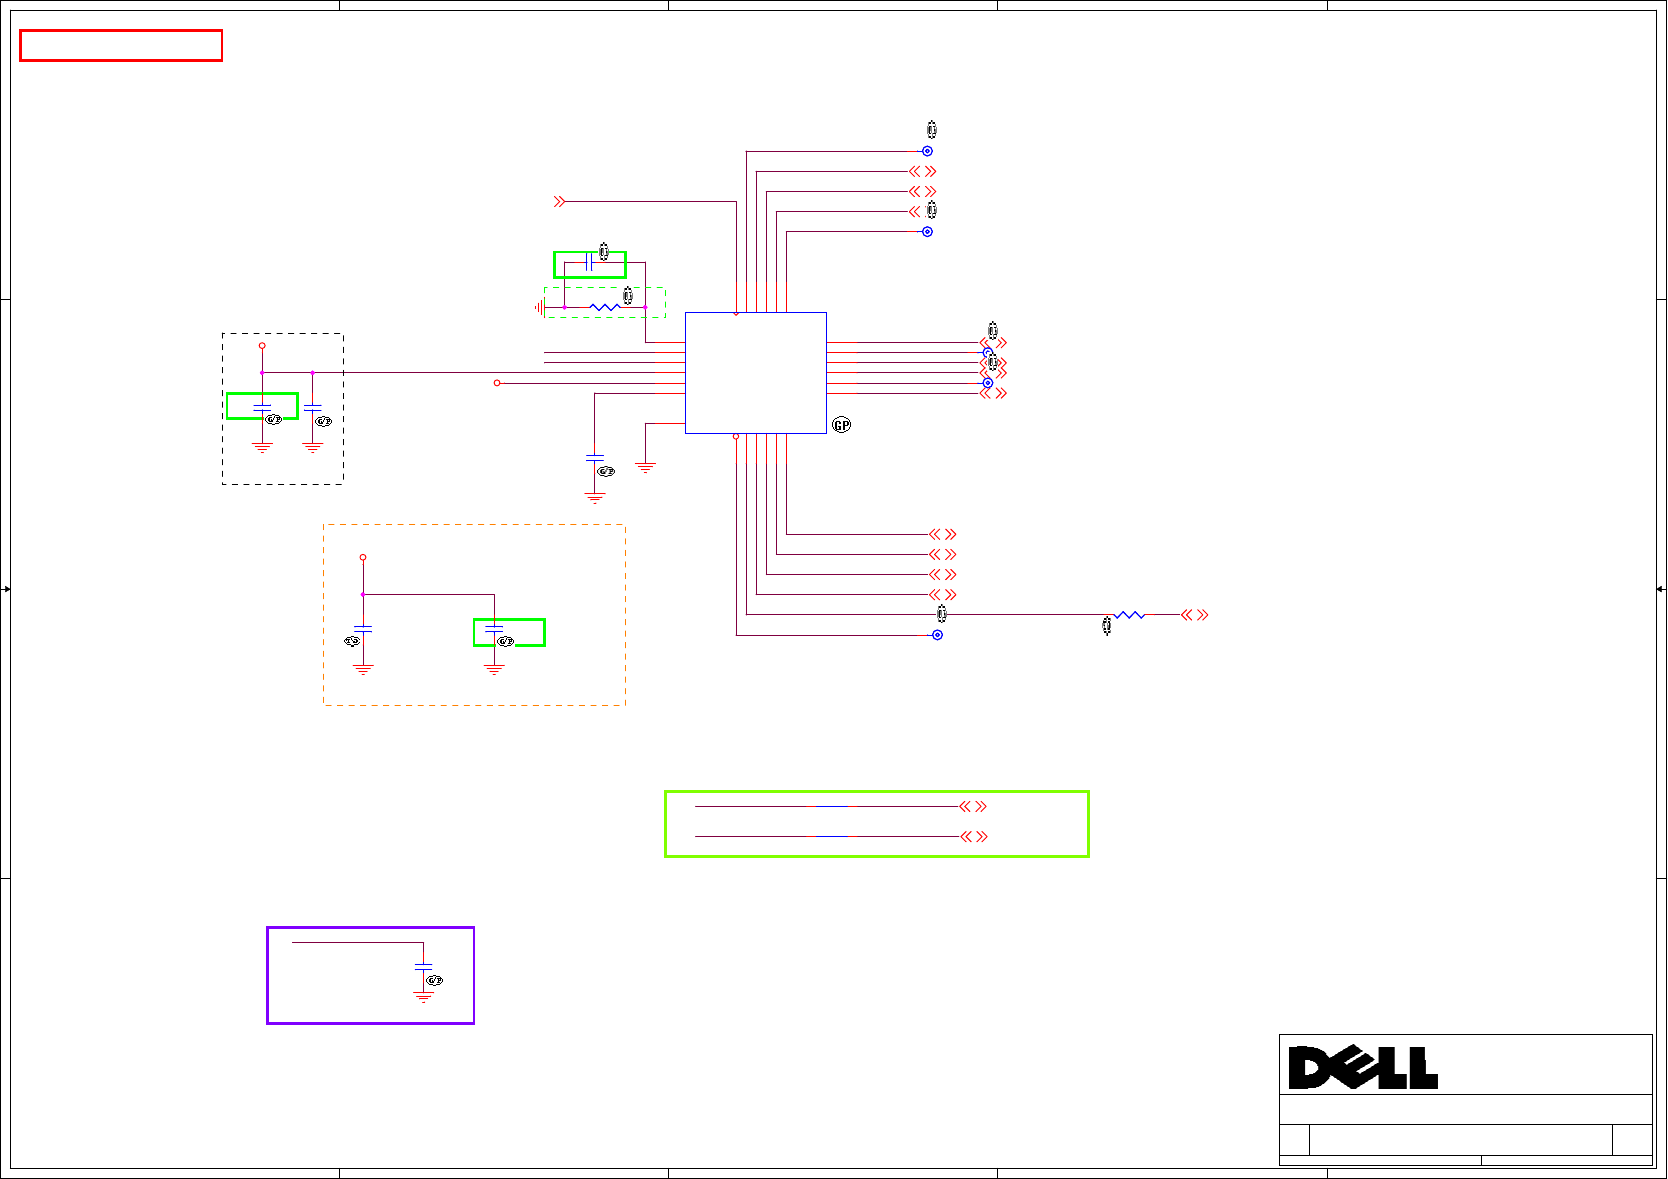Select topmost bidirectional connector above IC

[x=922, y=172]
